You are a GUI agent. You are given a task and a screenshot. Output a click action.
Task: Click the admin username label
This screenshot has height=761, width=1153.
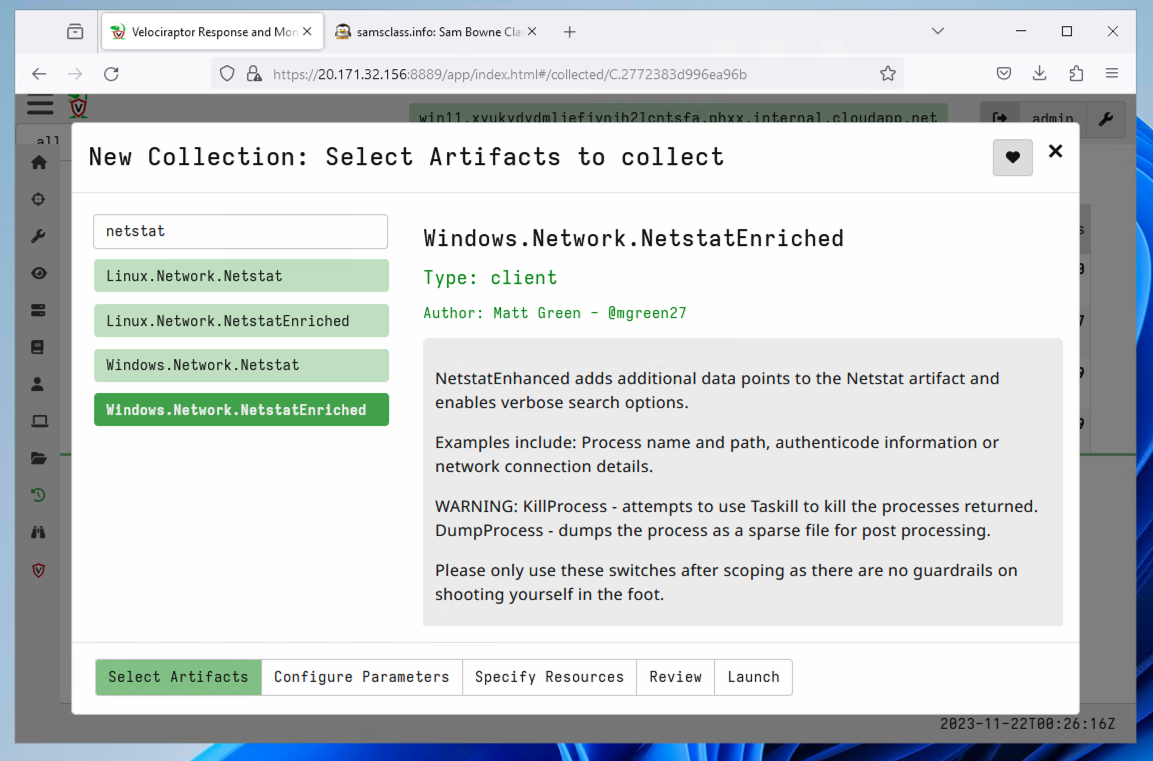(1052, 118)
